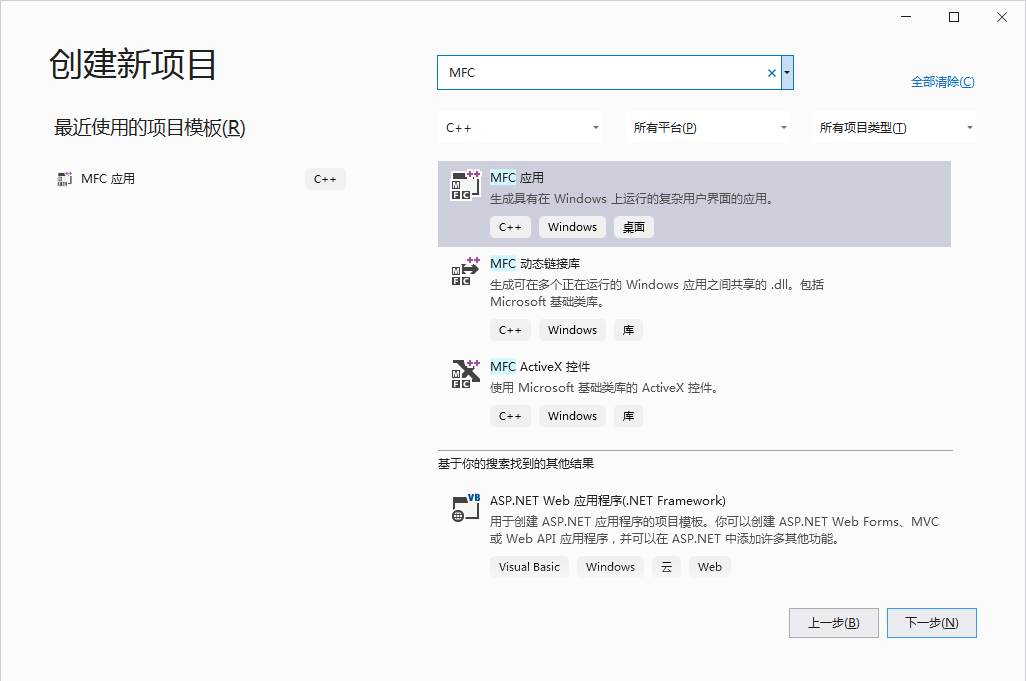The height and width of the screenshot is (681, 1026).
Task: Open the 所有平台 platform dropdown
Action: (x=709, y=127)
